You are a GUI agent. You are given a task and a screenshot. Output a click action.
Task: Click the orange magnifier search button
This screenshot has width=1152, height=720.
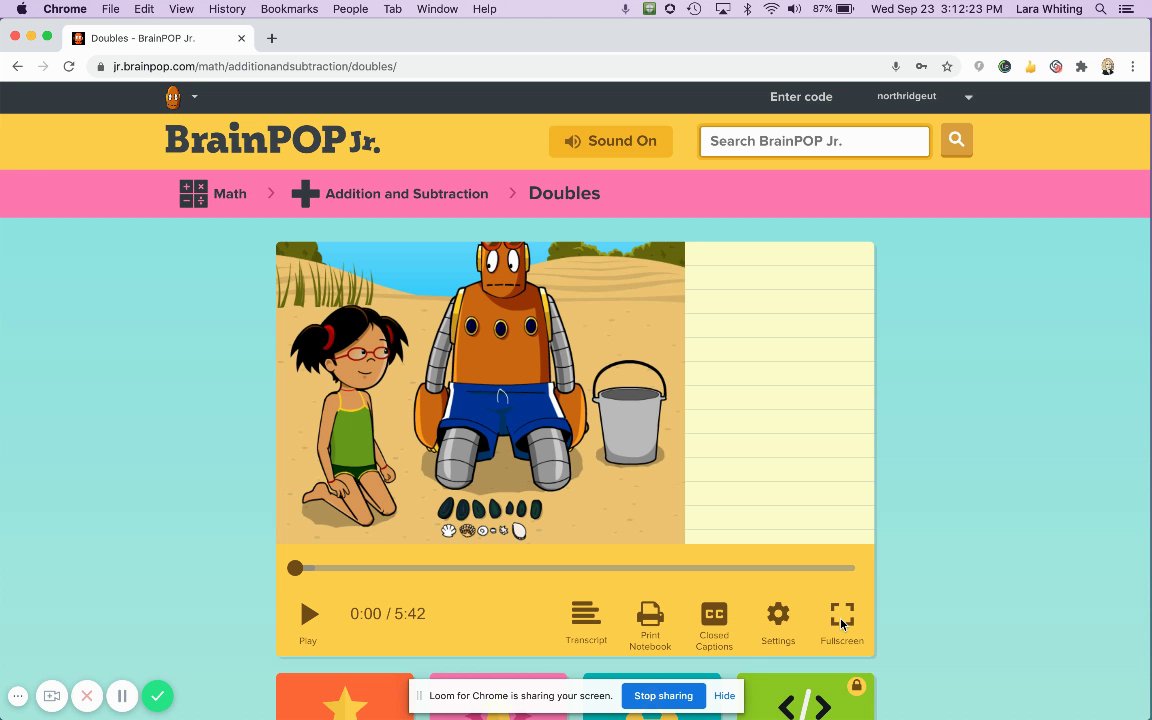pyautogui.click(x=957, y=140)
